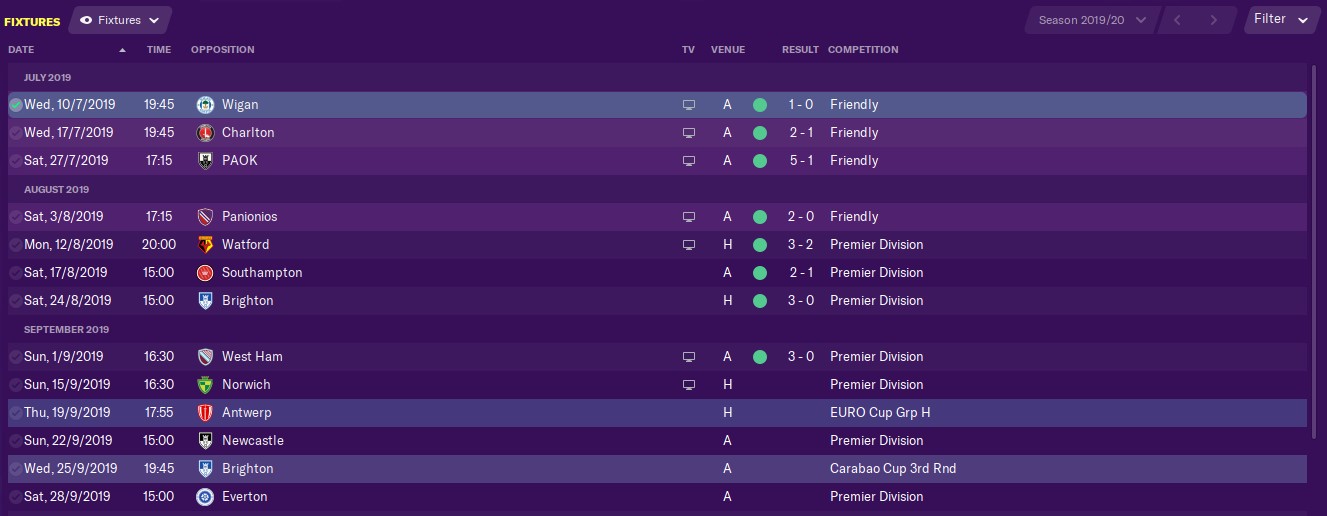Click the Wigan club badge icon
This screenshot has height=516, width=1327.
205,105
